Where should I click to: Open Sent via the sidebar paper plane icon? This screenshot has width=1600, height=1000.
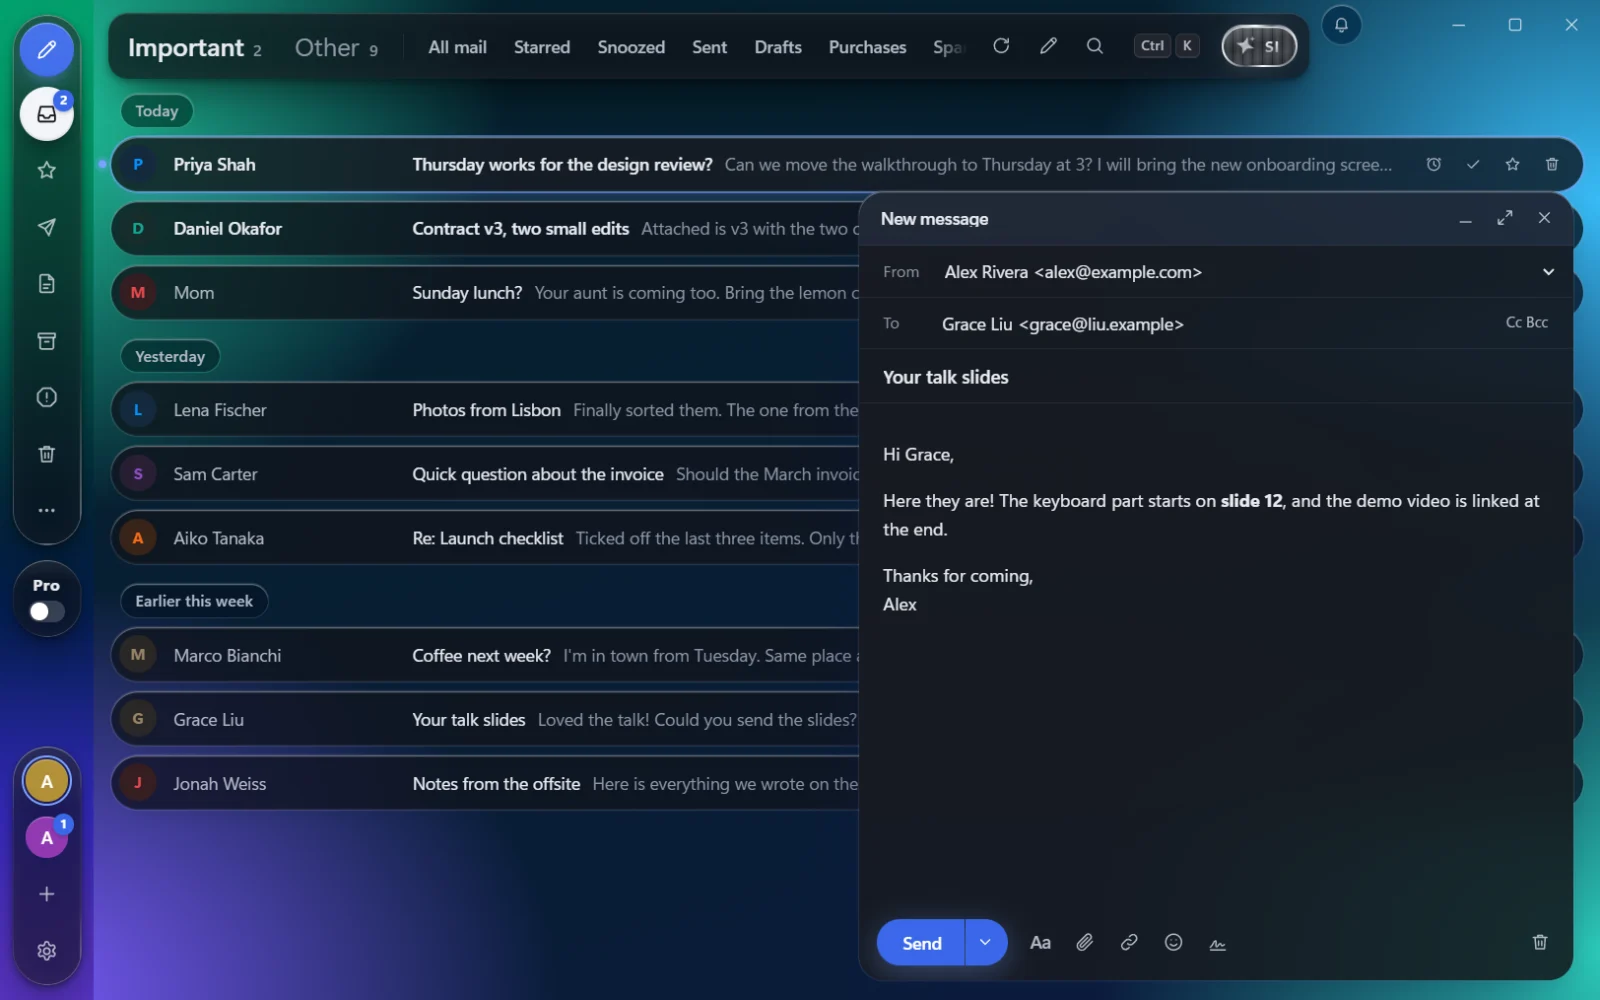[46, 227]
